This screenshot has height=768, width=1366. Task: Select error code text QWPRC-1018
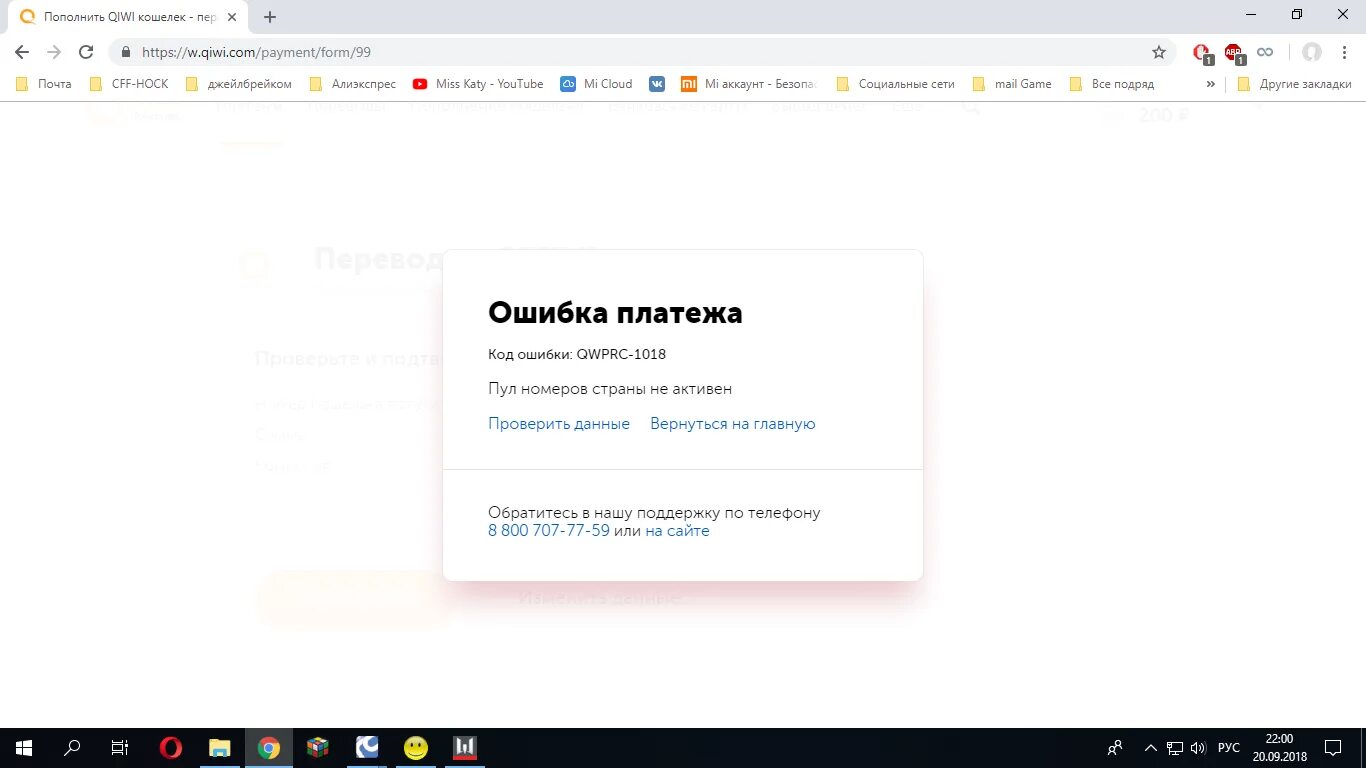tap(621, 354)
